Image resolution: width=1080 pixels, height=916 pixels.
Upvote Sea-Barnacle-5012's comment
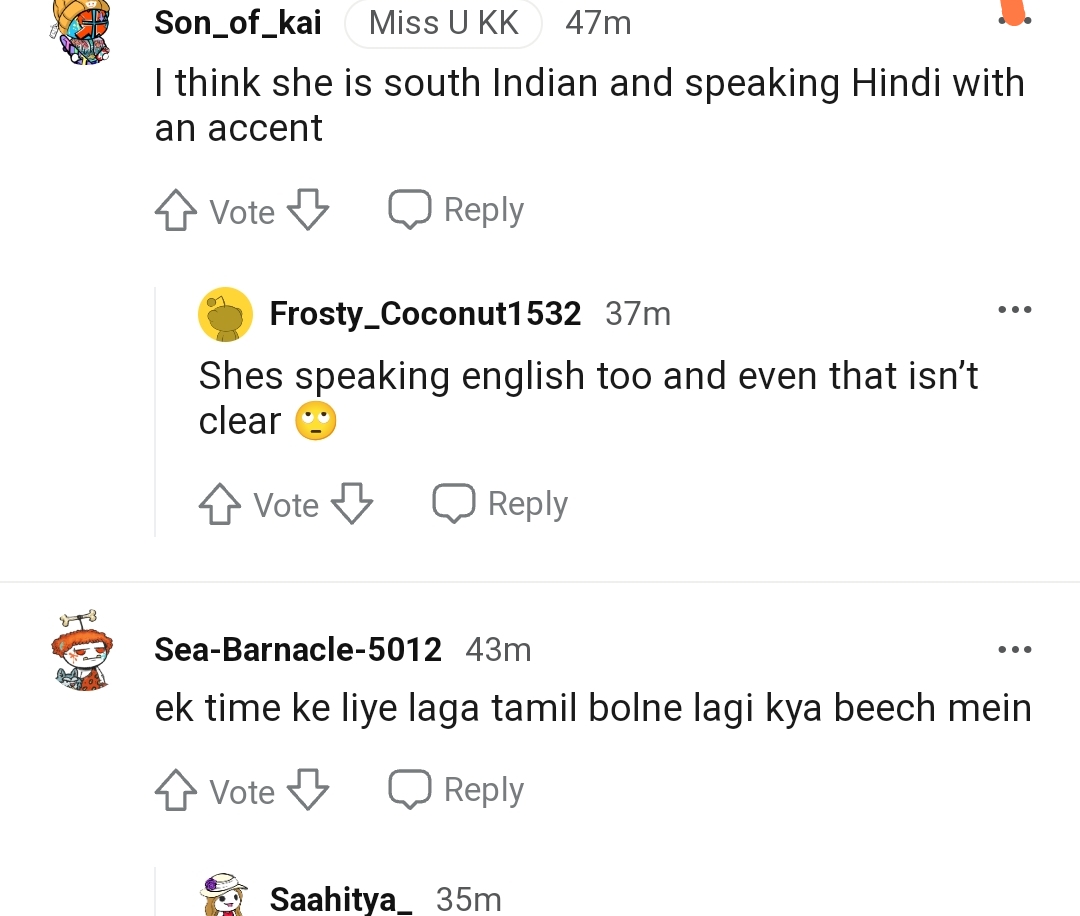click(176, 791)
